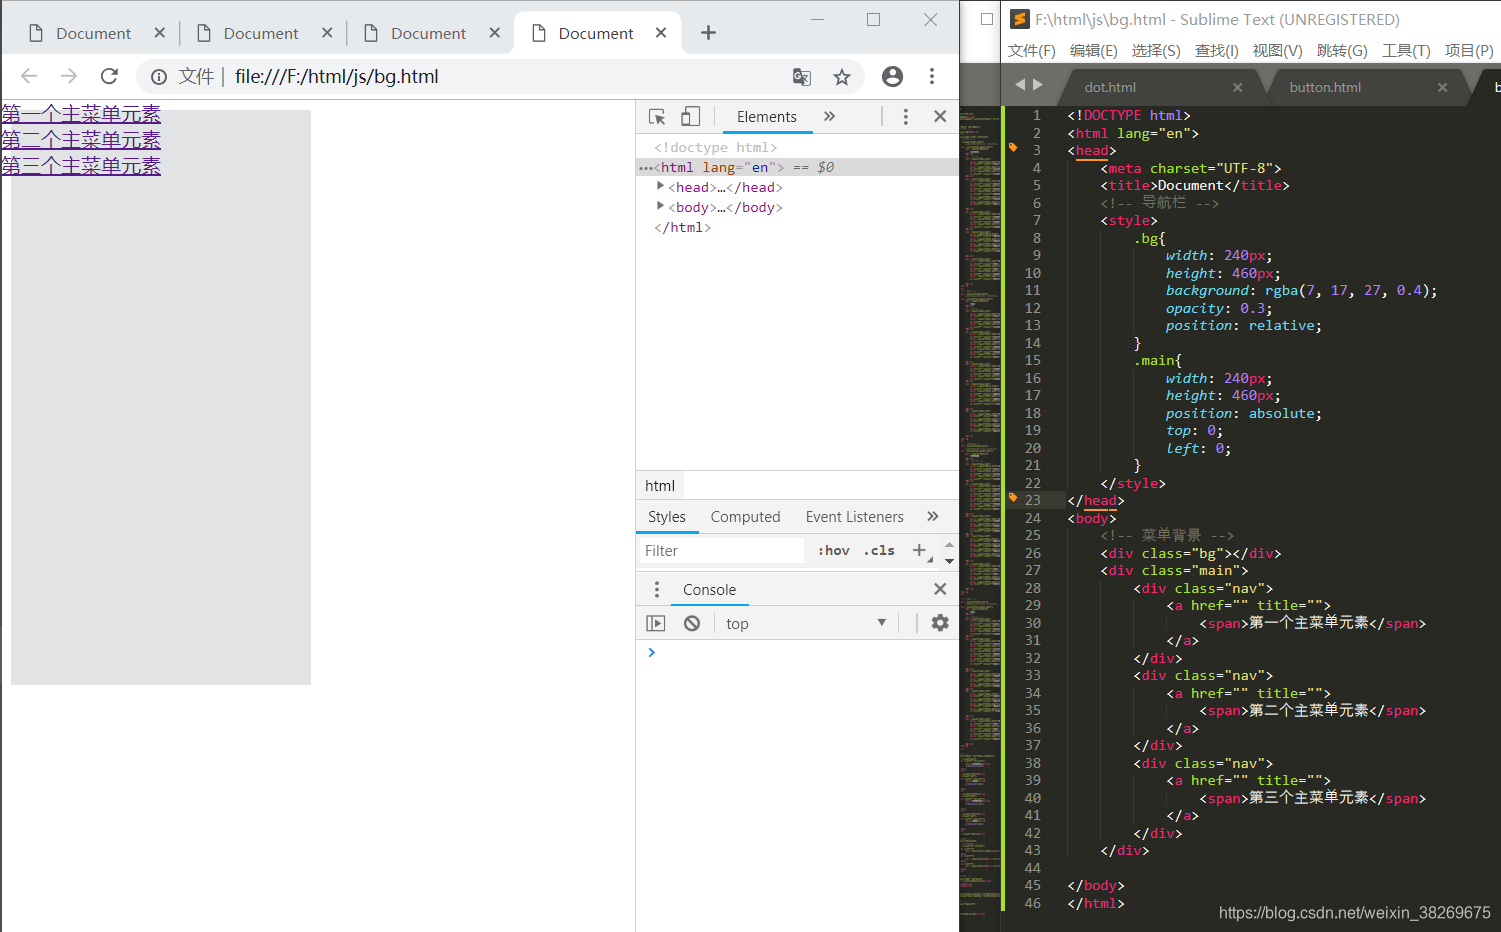
Task: Click the Chrome forward navigation arrow
Action: click(69, 76)
